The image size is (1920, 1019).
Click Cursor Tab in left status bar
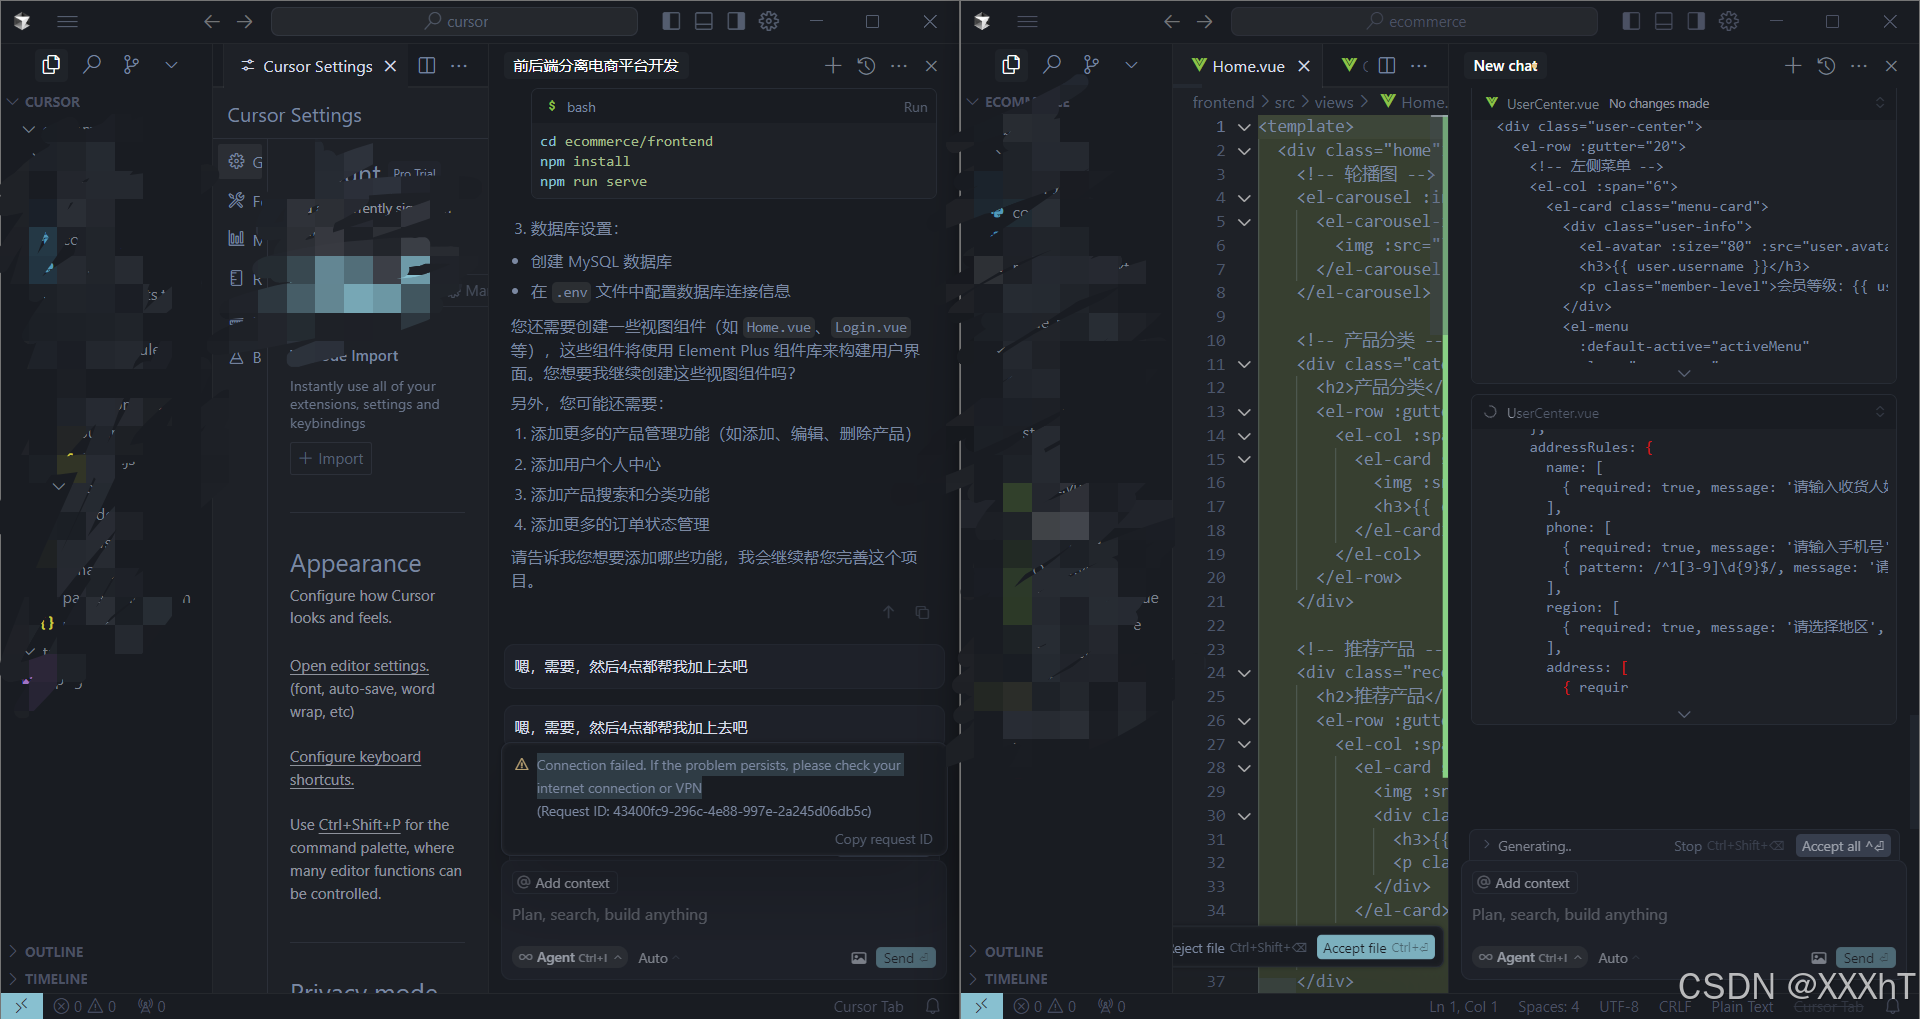868,1007
